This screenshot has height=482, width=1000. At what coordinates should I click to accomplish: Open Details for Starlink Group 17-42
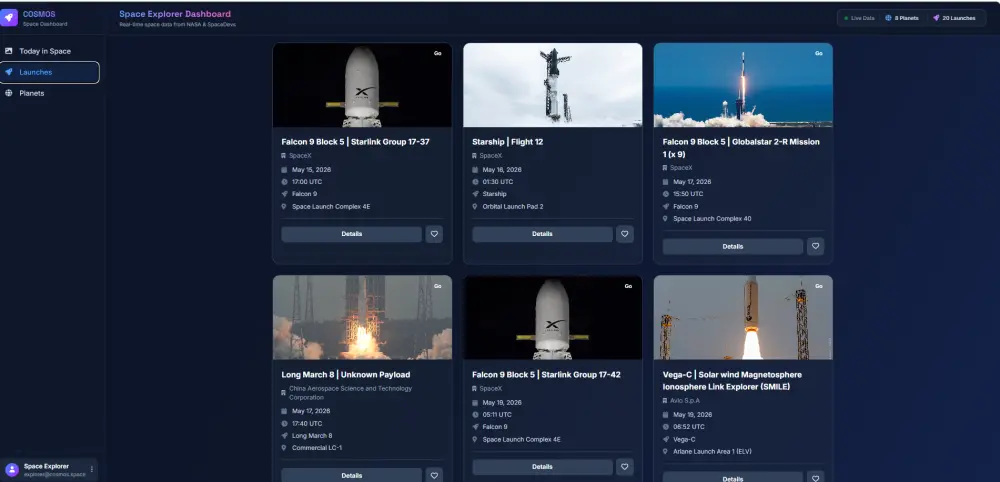pos(542,467)
